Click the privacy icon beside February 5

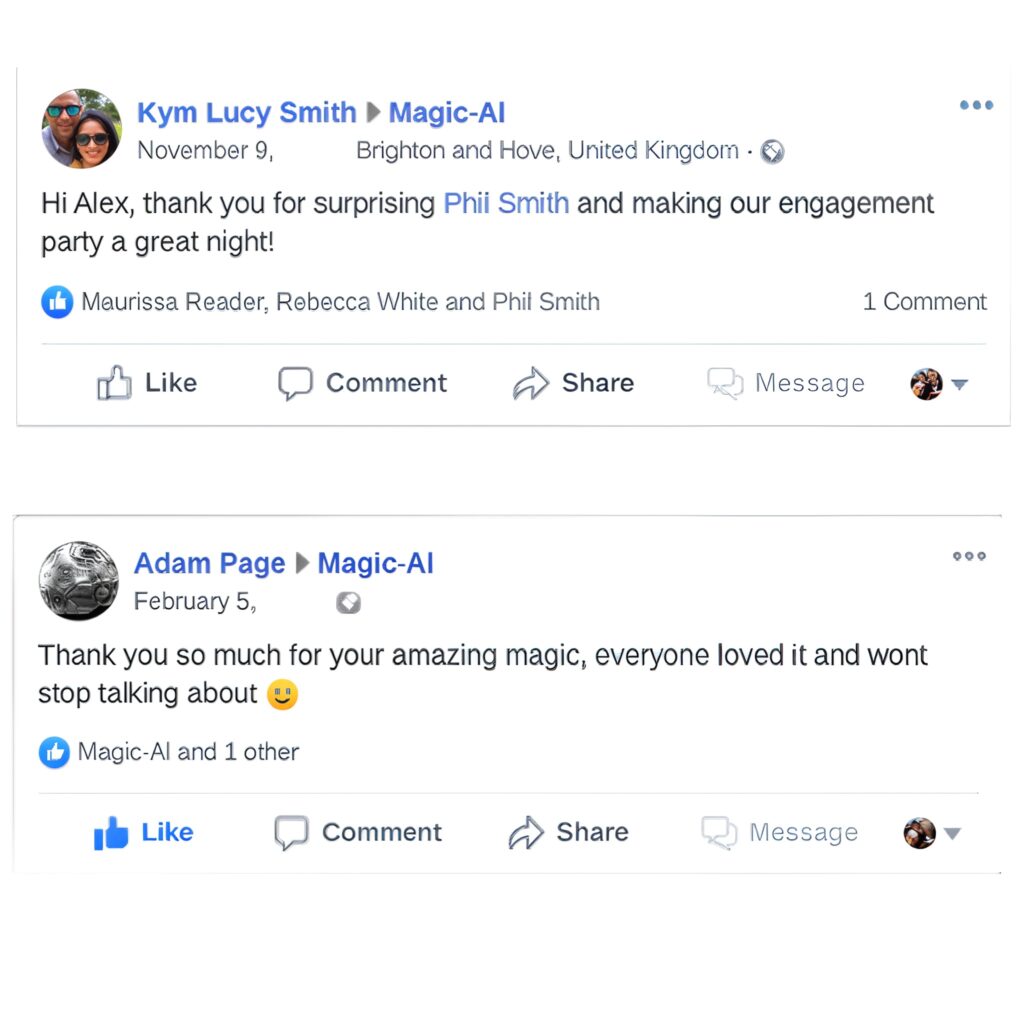coord(348,603)
